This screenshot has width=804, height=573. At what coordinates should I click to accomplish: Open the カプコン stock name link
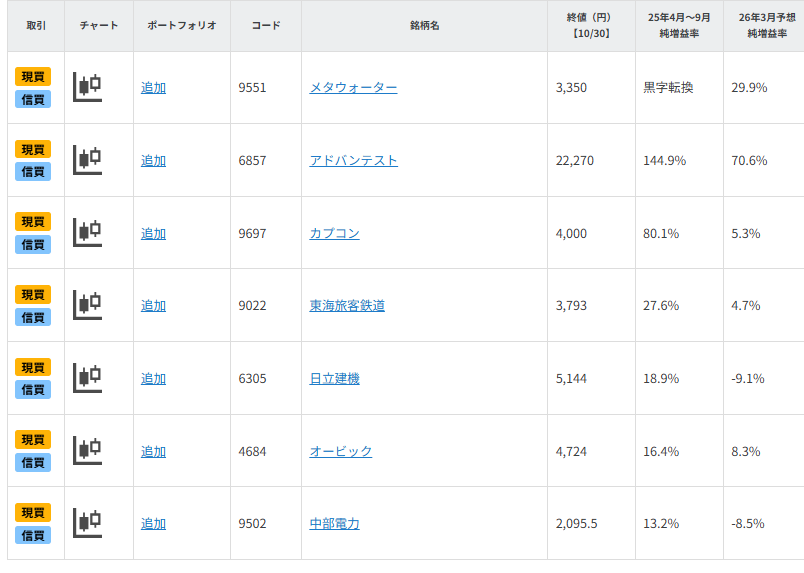334,234
